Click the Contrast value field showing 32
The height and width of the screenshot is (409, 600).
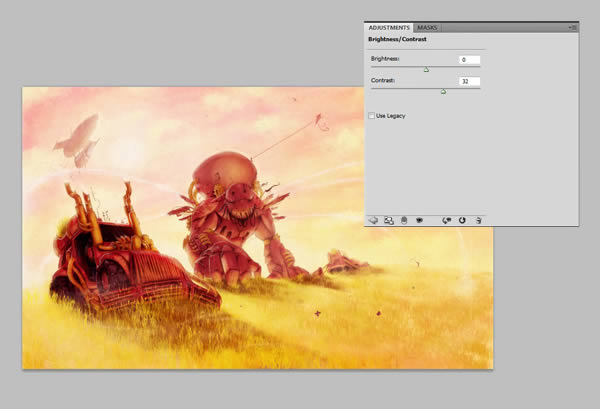[470, 81]
